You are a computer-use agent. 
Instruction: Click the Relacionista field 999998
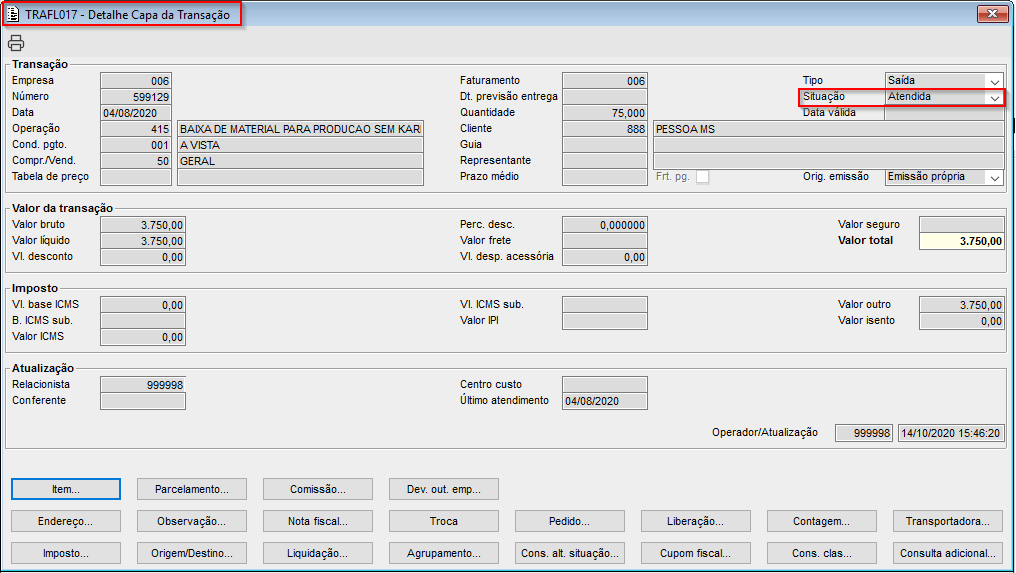(143, 385)
